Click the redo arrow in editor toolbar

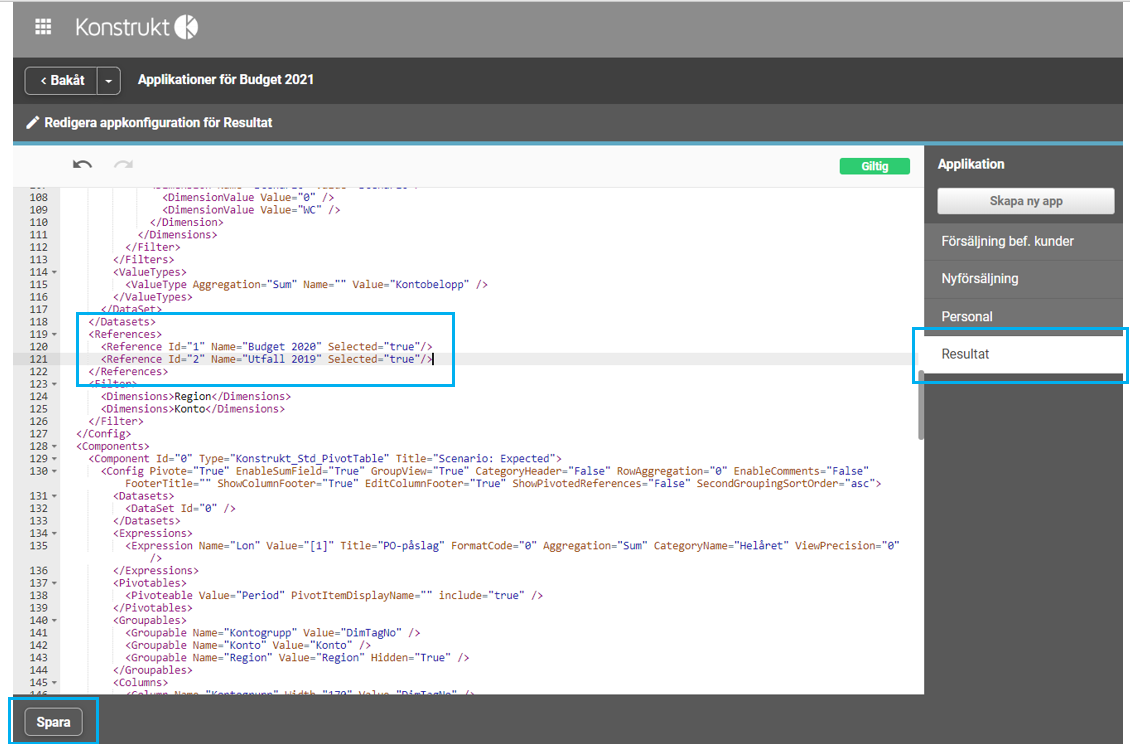122,165
